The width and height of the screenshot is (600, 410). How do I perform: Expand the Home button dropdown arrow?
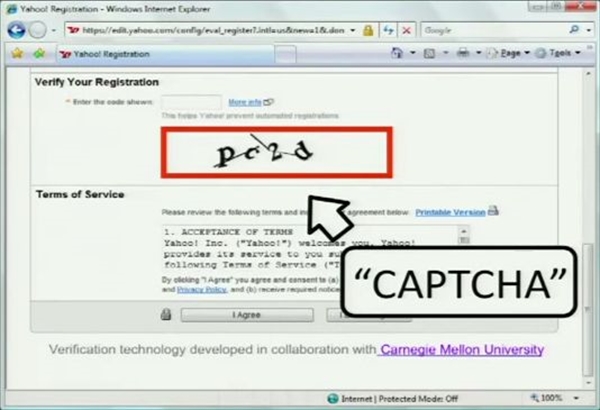tap(412, 53)
